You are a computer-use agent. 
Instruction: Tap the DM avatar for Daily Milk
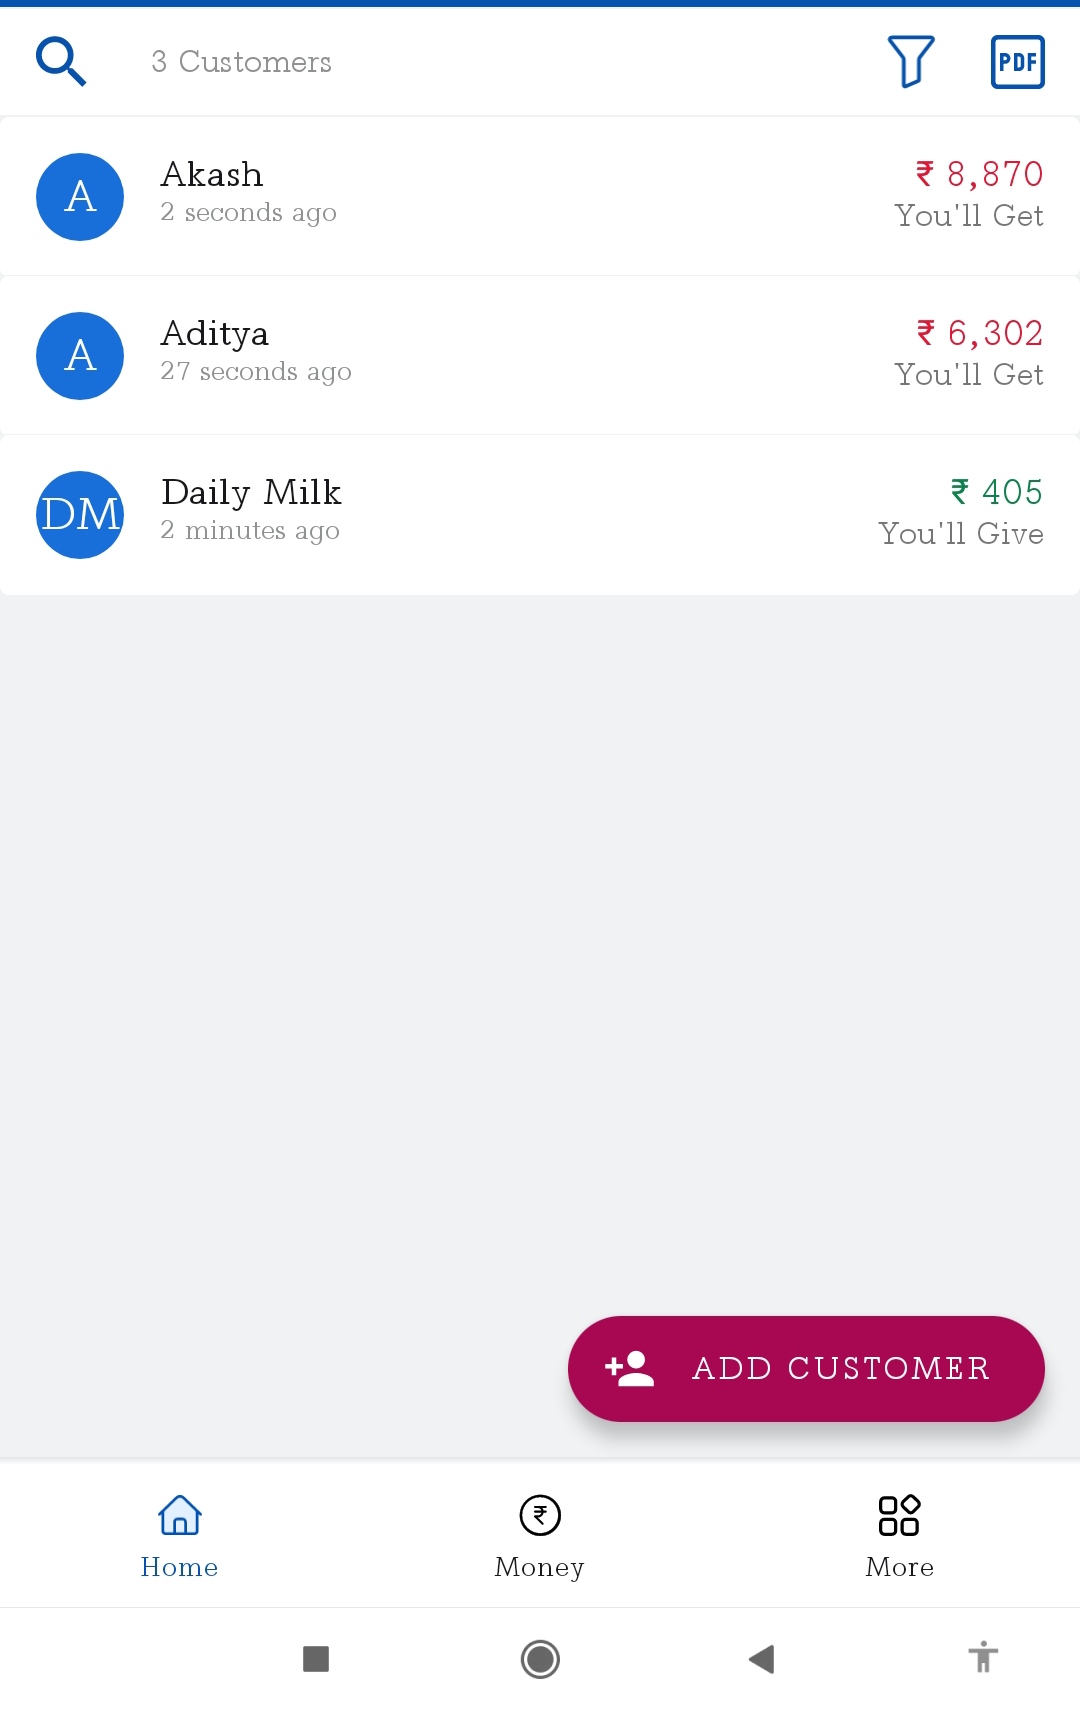click(x=80, y=515)
